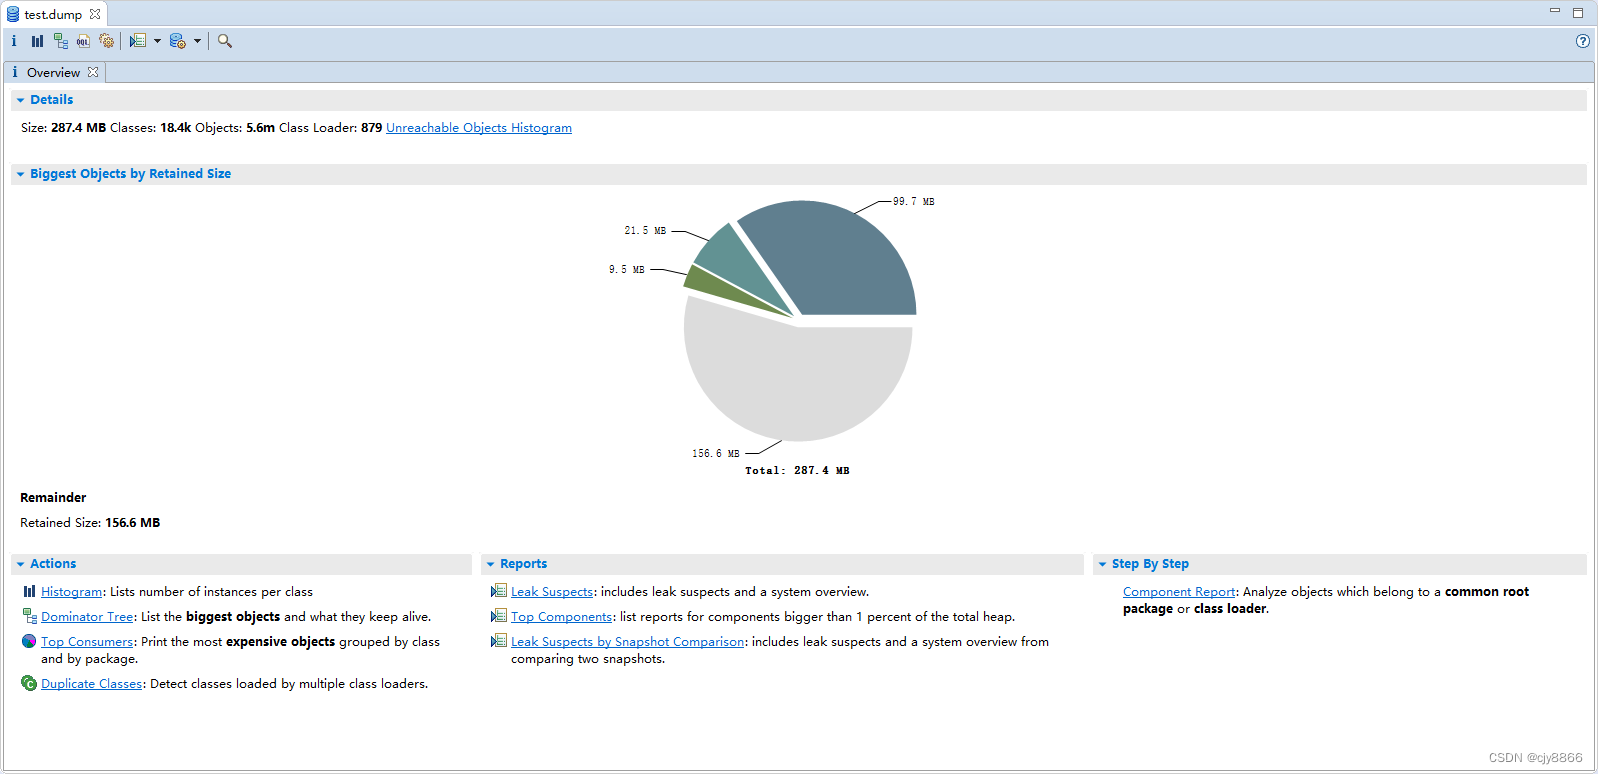Collapse the Details section
Image resolution: width=1598 pixels, height=774 pixels.
coord(20,100)
